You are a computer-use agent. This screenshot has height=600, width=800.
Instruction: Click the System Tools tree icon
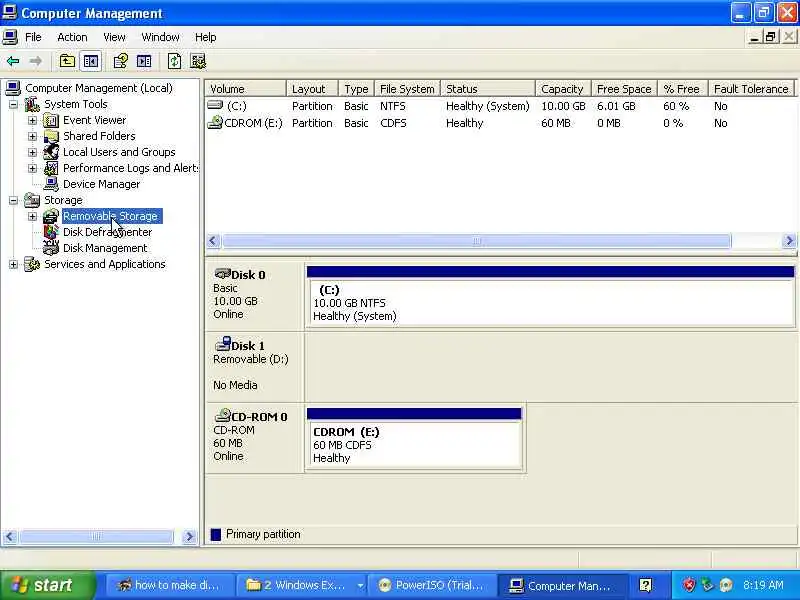[32, 104]
